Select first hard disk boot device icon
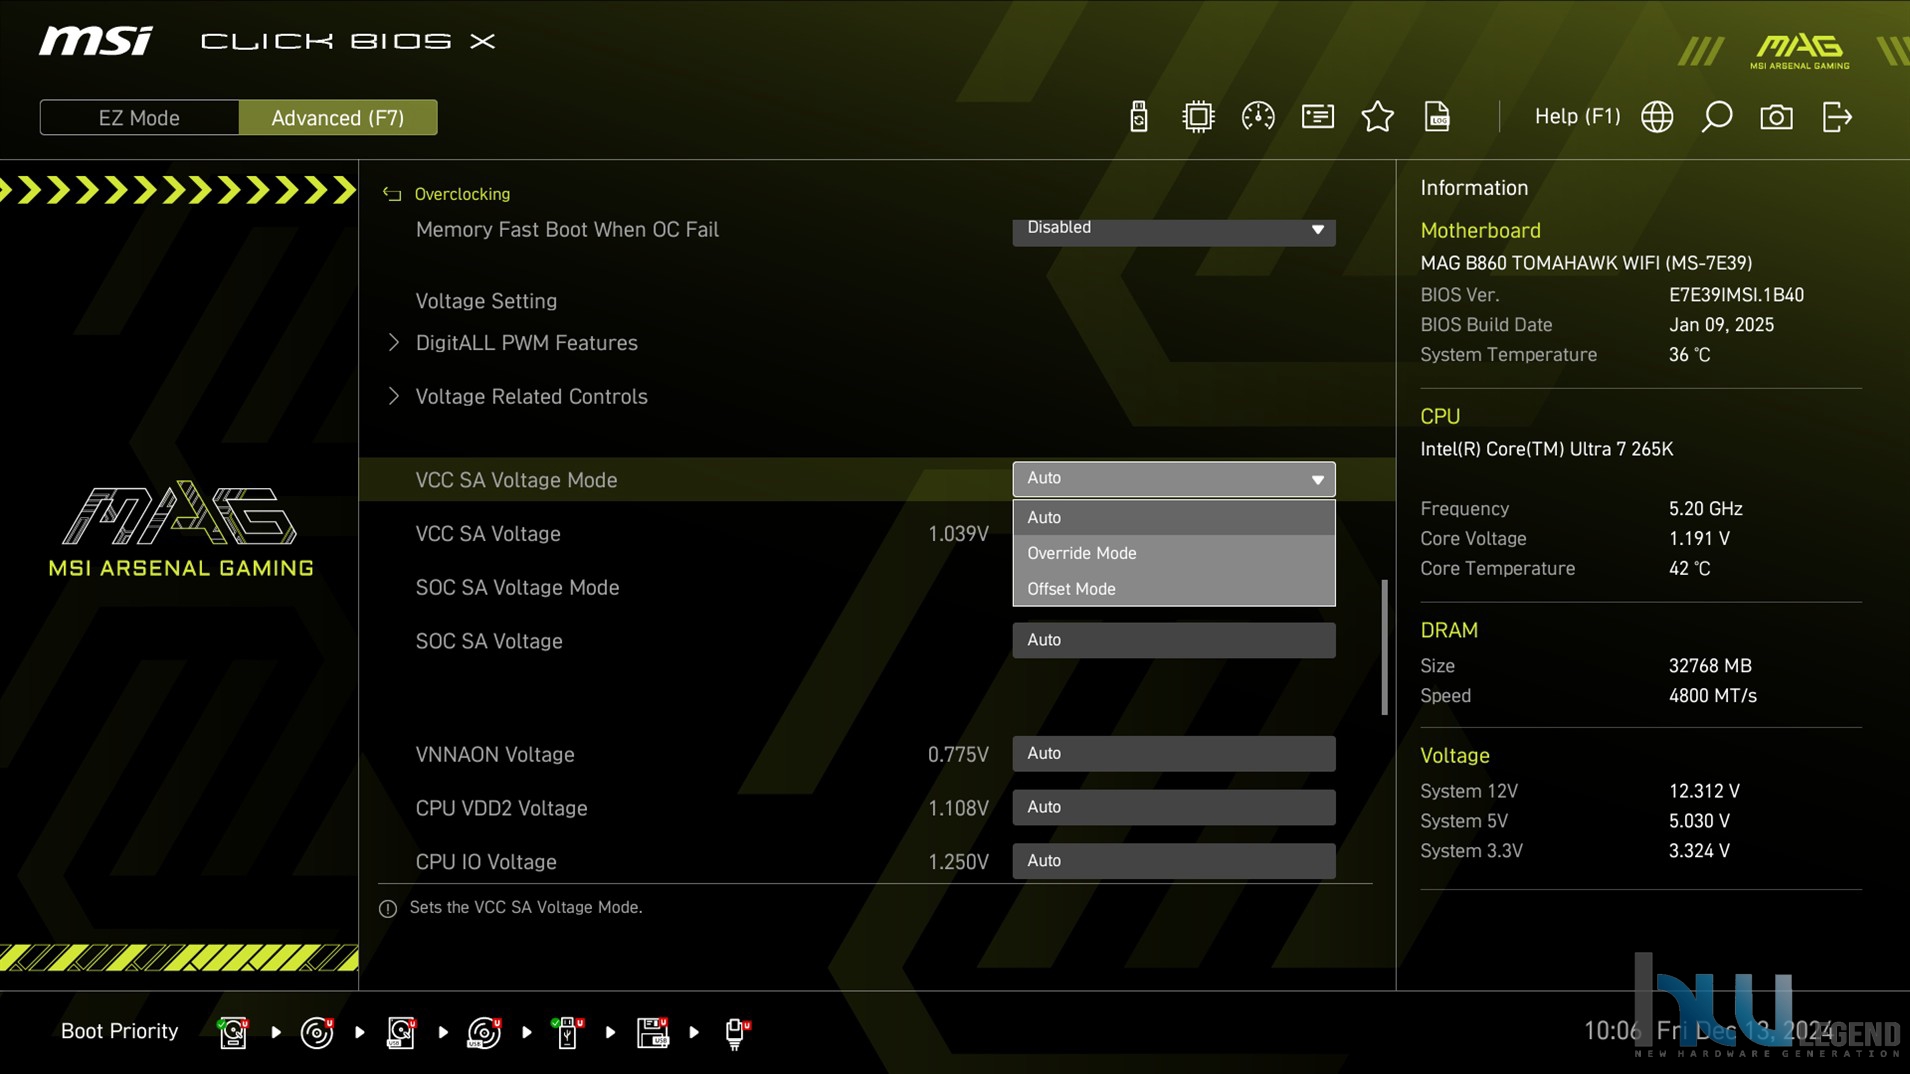 [x=233, y=1032]
